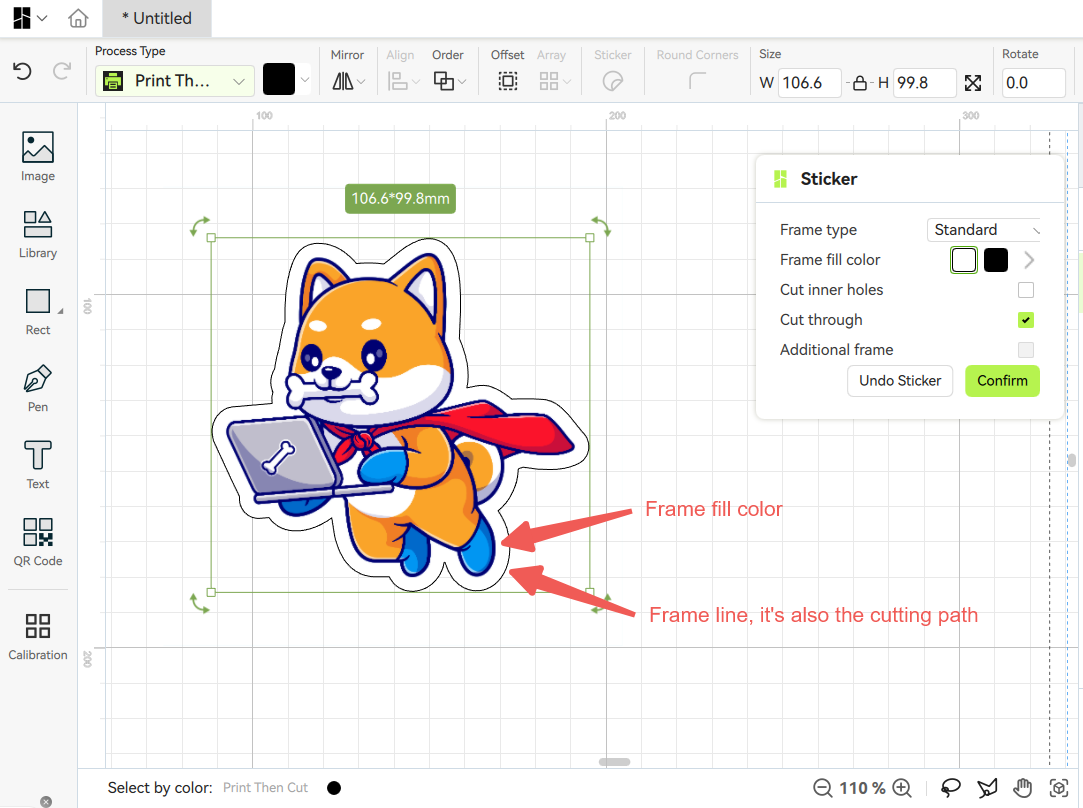1083x808 pixels.
Task: Undo the last action
Action: point(22,70)
